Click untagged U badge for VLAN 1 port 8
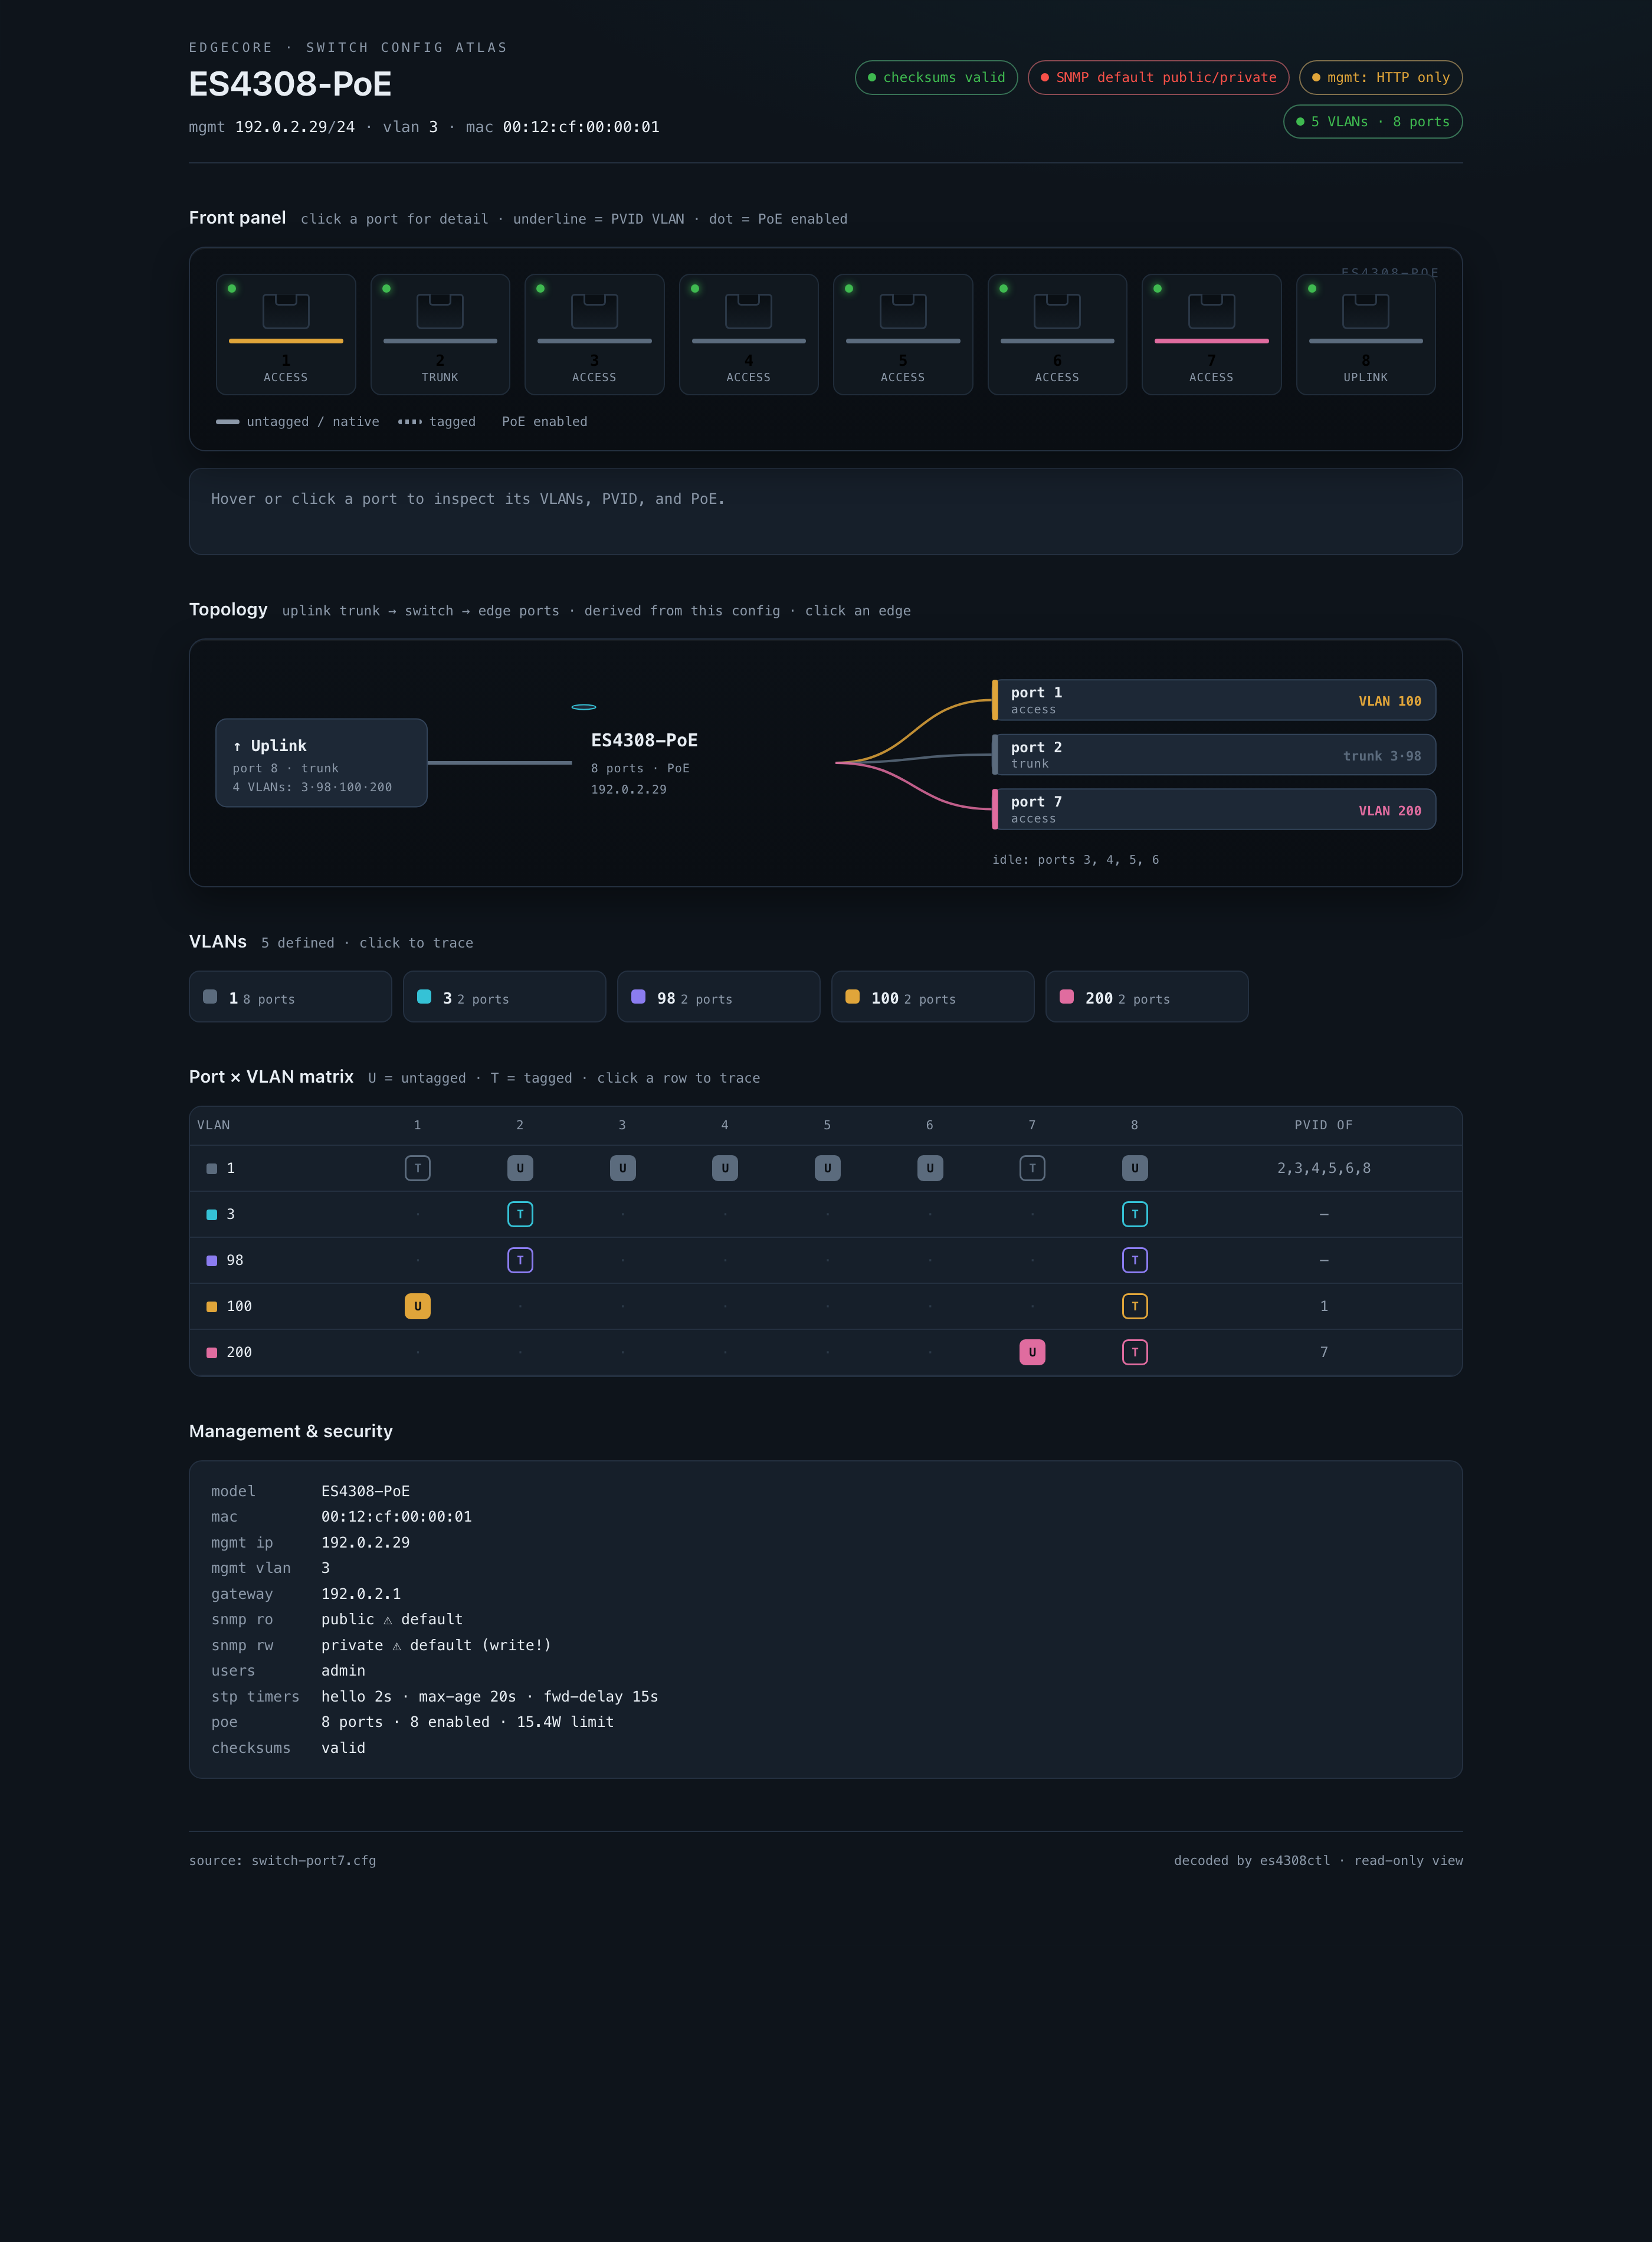1652x2242 pixels. point(1135,1168)
